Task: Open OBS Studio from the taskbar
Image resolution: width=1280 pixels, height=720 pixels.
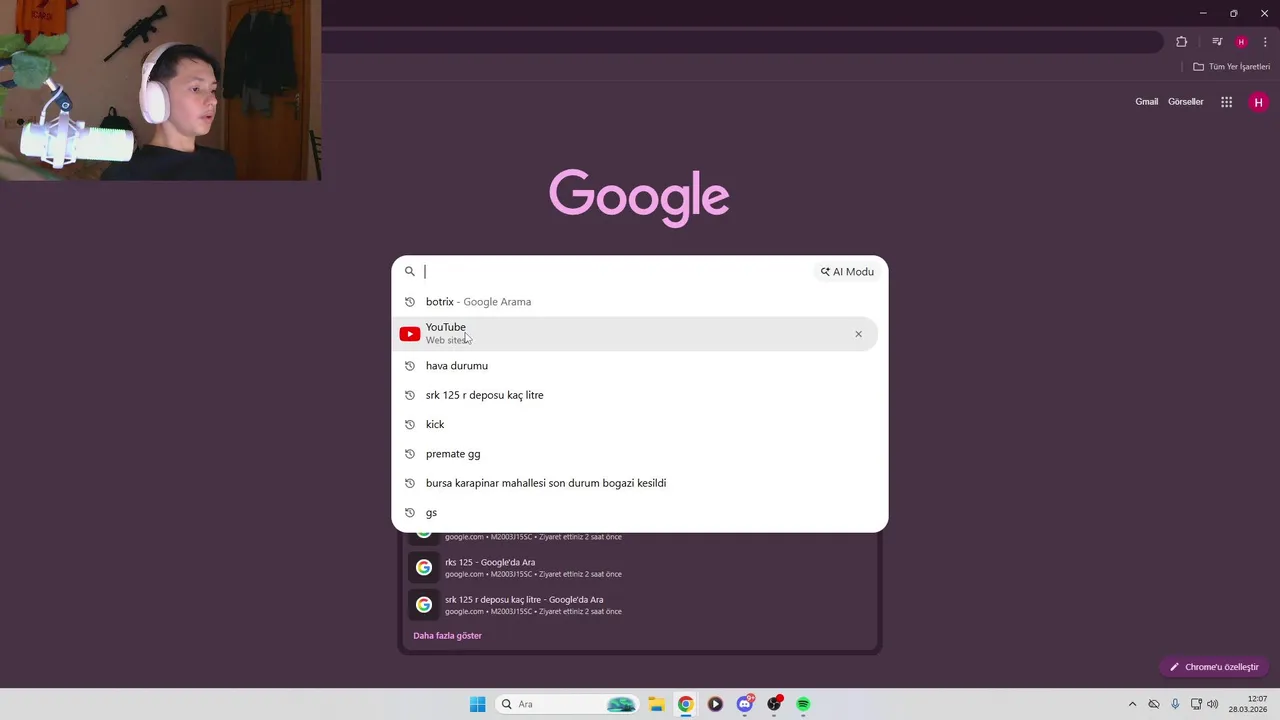Action: pos(774,704)
